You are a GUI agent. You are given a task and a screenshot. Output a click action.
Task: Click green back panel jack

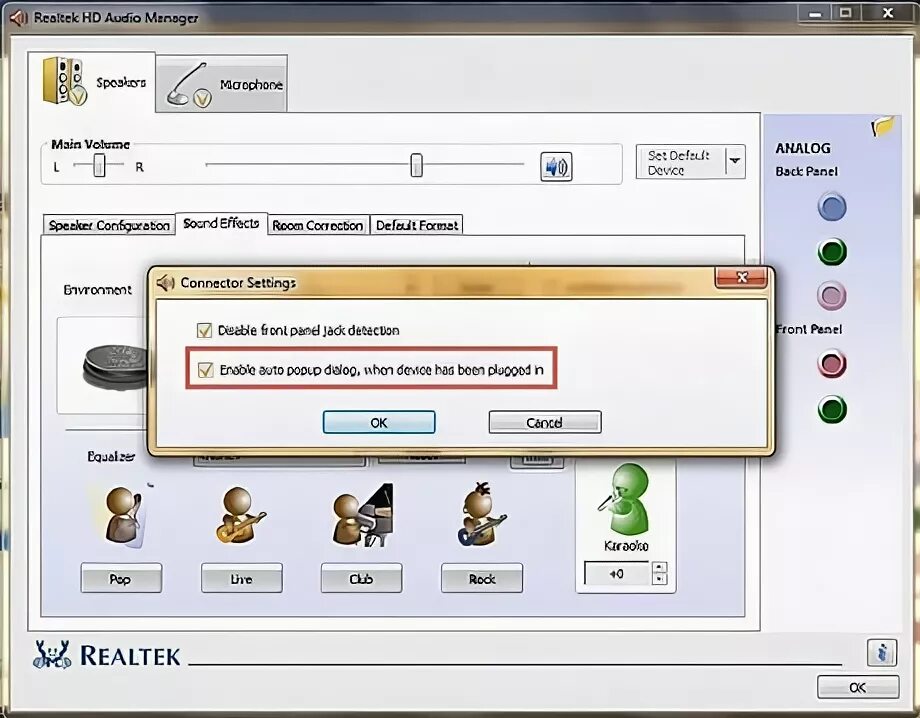(x=832, y=252)
